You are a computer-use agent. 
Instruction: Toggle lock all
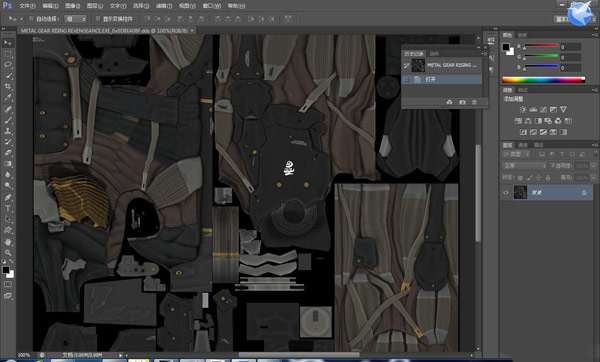point(548,178)
